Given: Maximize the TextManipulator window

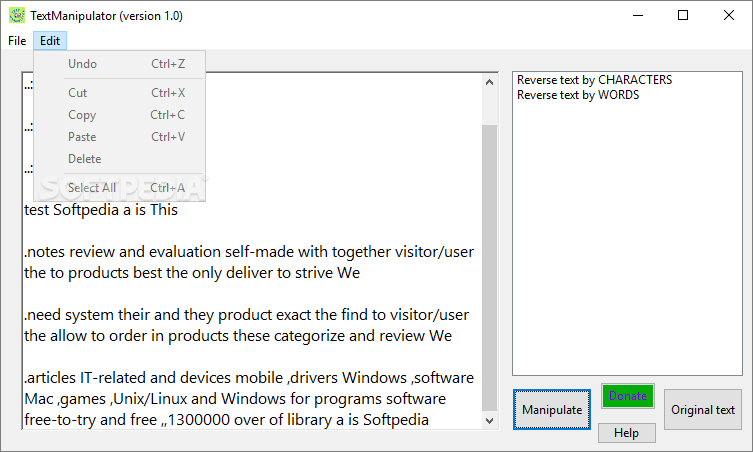Looking at the screenshot, I should pyautogui.click(x=683, y=15).
